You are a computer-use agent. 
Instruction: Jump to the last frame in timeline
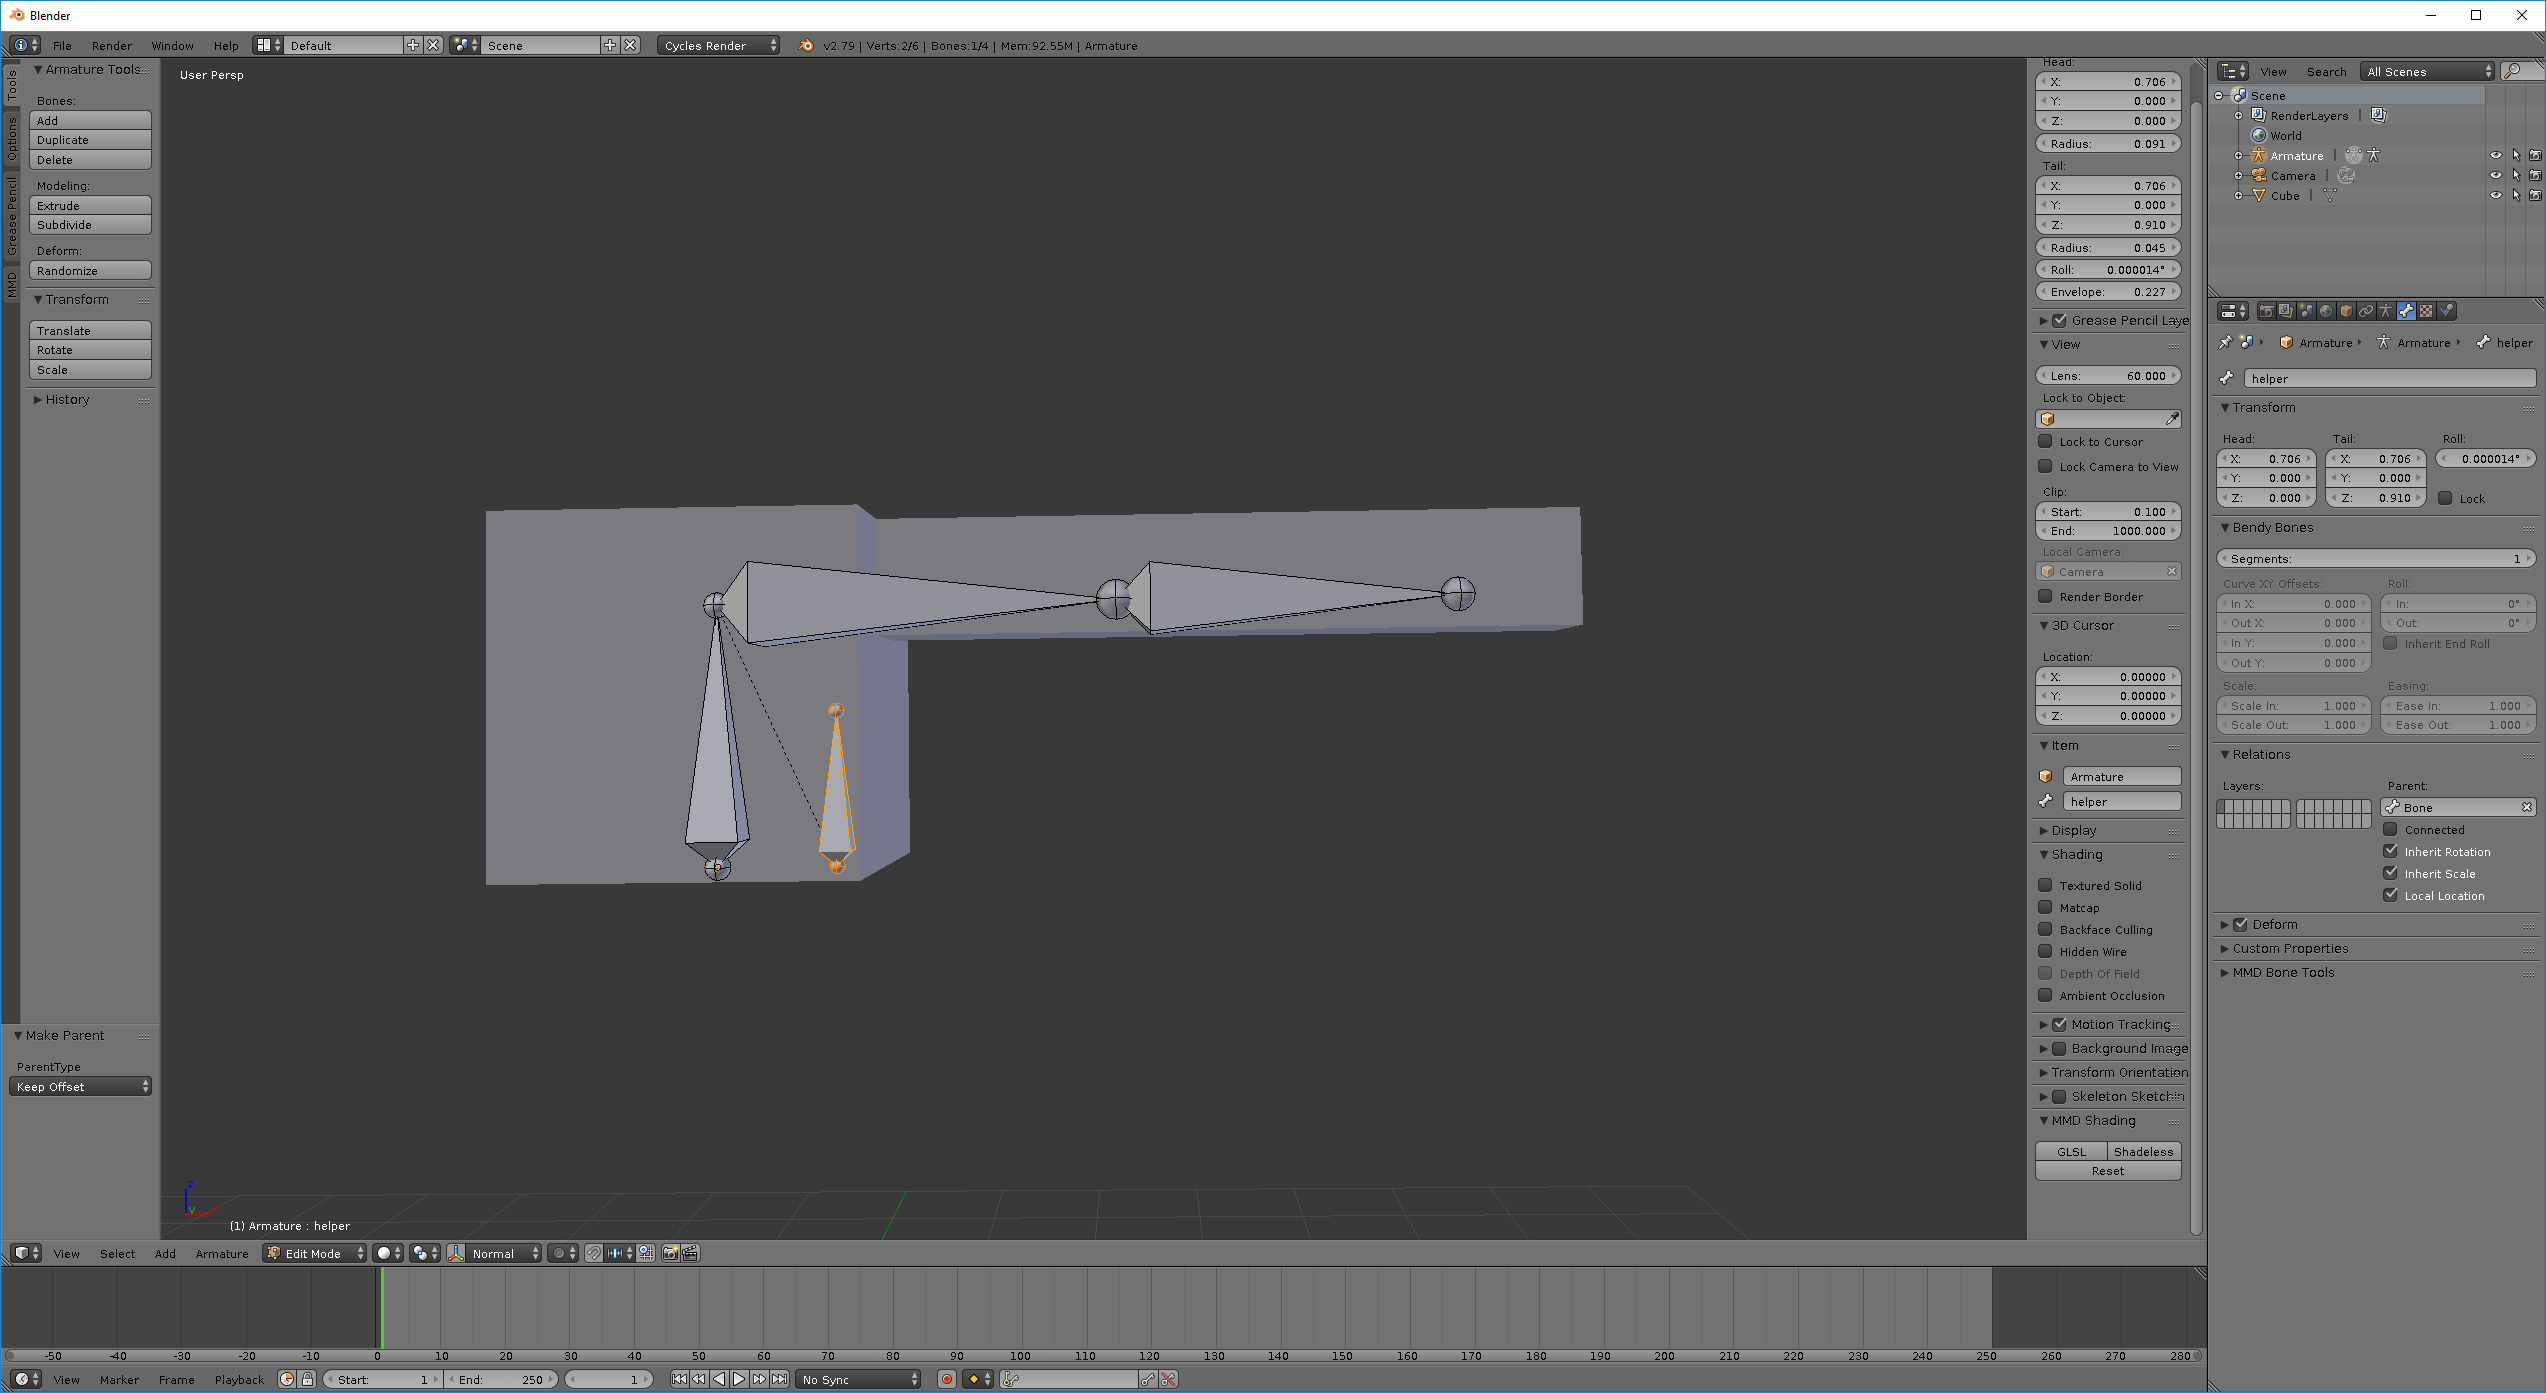click(x=779, y=1379)
